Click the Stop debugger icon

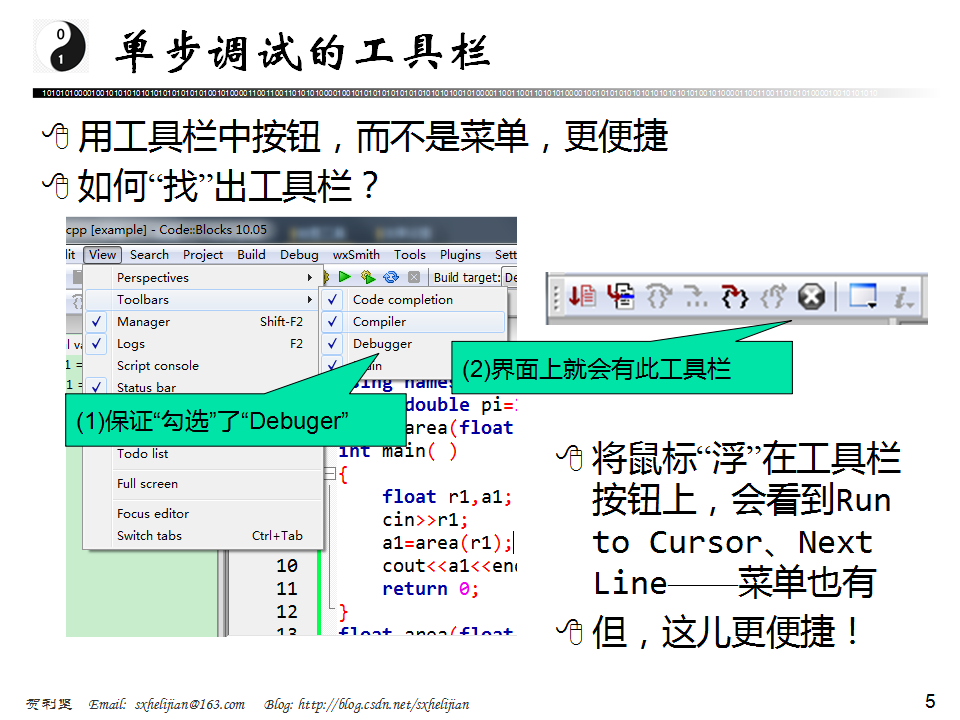pos(811,297)
